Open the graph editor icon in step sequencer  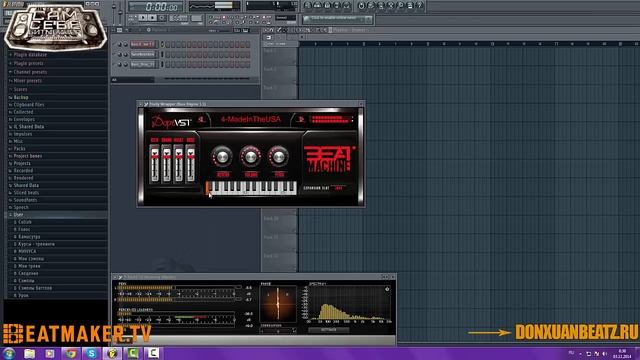click(237, 30)
